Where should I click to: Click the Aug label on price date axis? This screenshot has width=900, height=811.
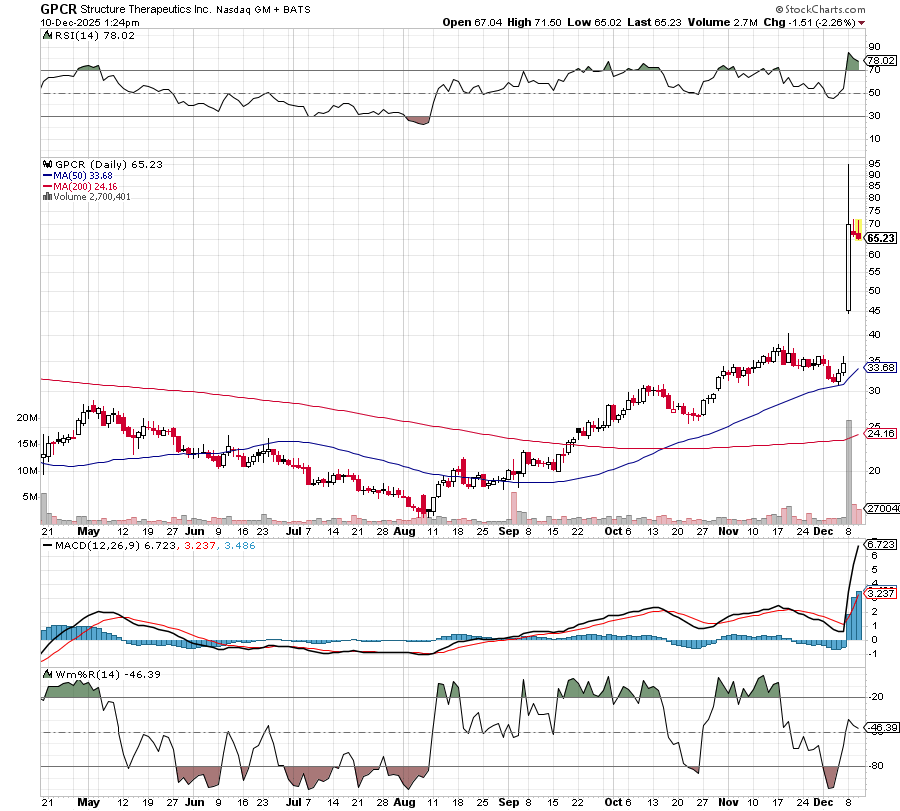click(x=403, y=531)
